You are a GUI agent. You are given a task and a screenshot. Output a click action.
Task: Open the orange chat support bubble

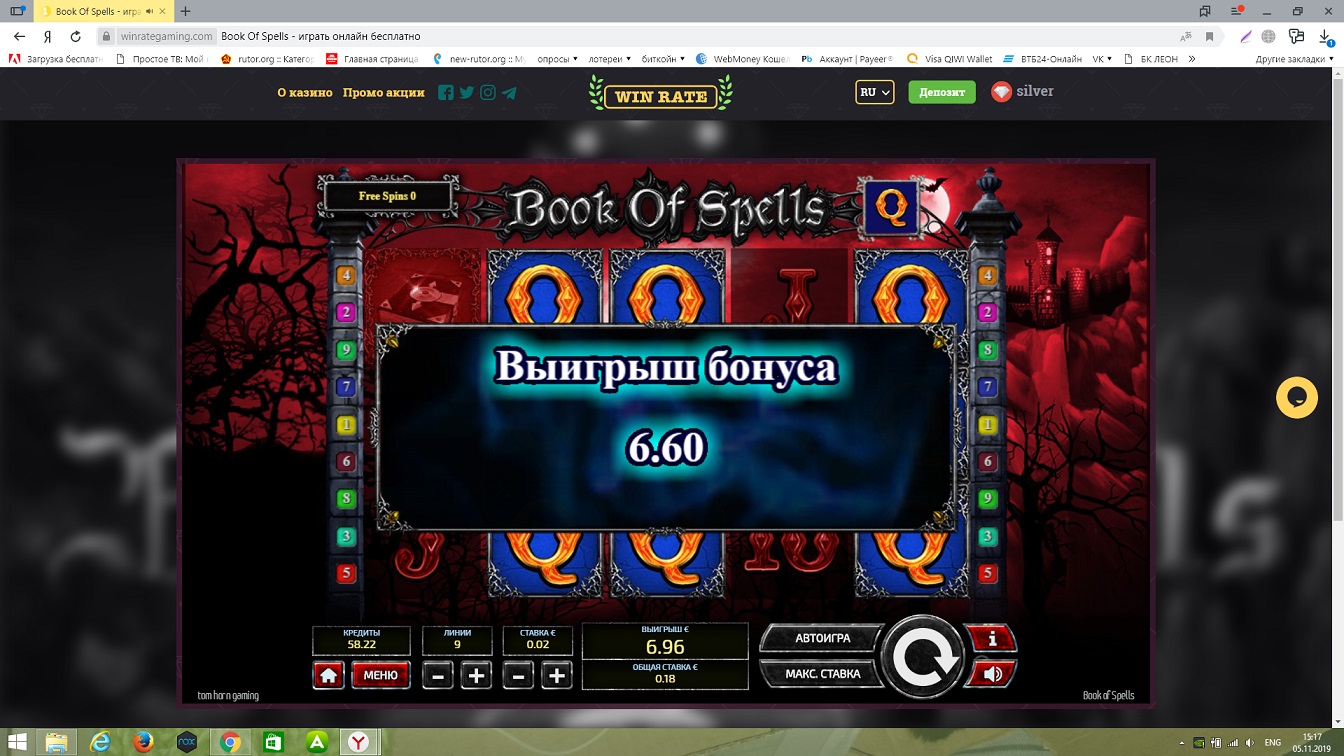pos(1296,398)
